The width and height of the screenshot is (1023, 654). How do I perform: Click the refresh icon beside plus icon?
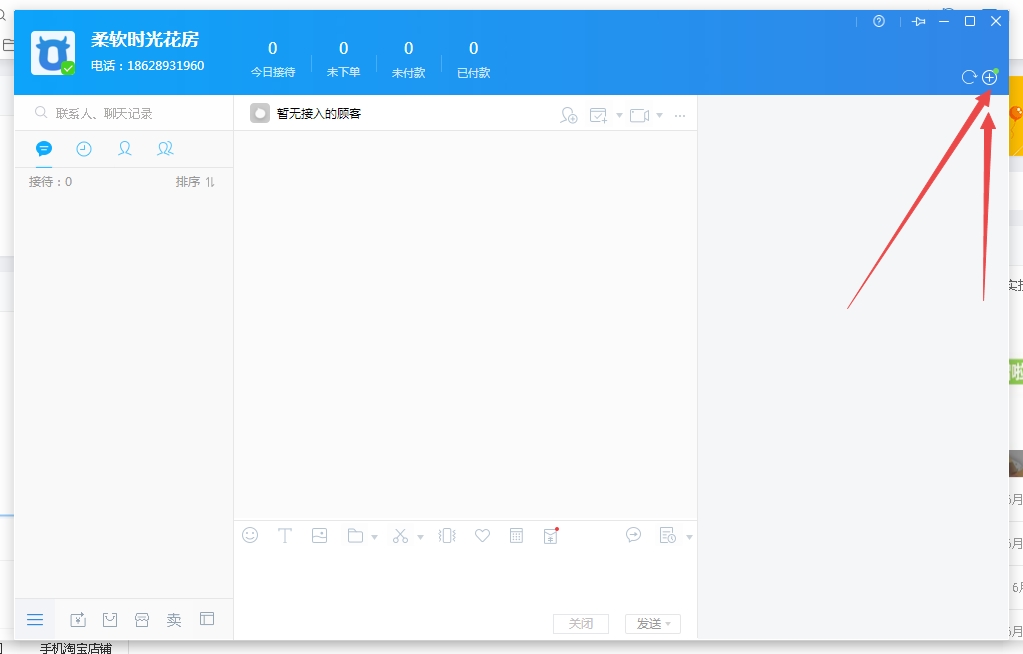pyautogui.click(x=968, y=77)
